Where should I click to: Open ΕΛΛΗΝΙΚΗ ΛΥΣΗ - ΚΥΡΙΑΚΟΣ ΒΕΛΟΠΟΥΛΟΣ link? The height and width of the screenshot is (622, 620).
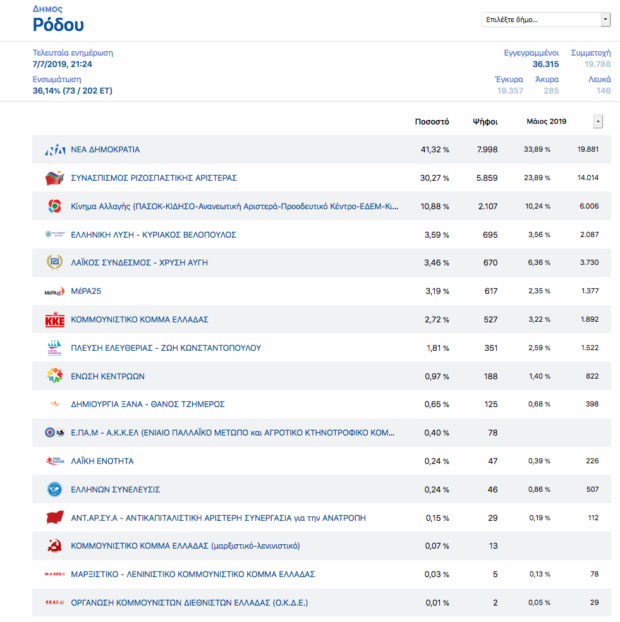click(153, 235)
